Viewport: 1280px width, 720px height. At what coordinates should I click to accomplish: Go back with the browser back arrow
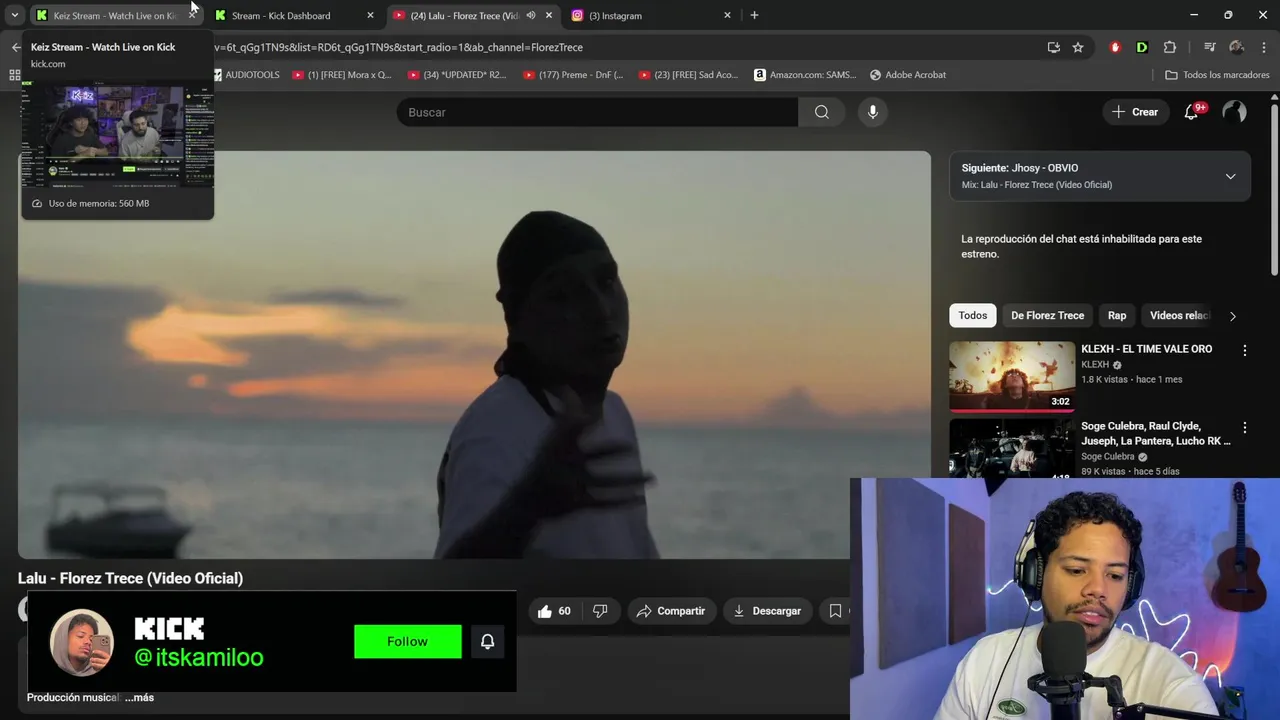click(x=15, y=47)
